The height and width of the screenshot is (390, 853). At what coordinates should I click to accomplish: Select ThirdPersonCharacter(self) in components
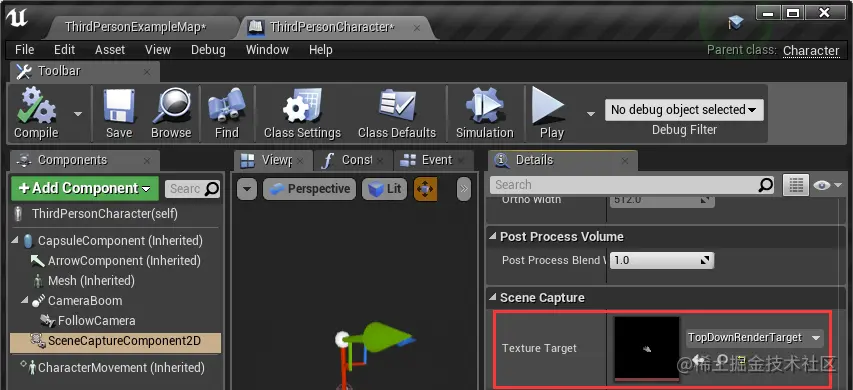click(105, 214)
